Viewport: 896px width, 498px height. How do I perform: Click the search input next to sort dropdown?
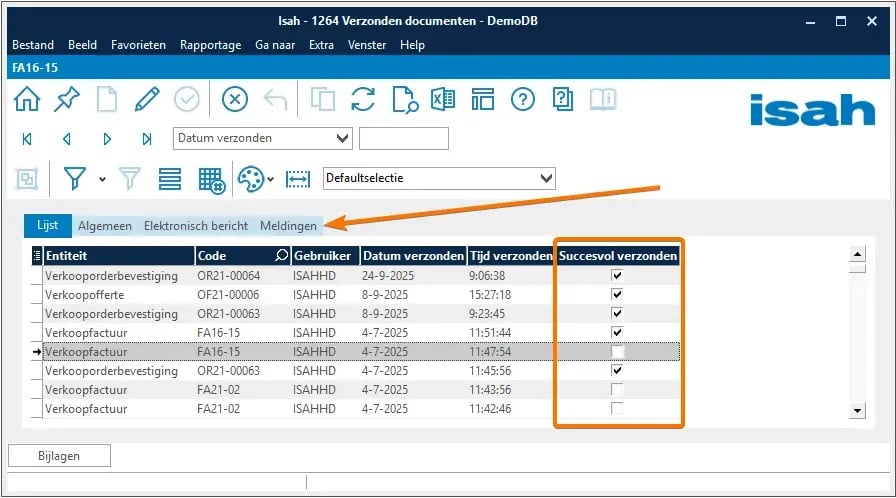pos(404,138)
